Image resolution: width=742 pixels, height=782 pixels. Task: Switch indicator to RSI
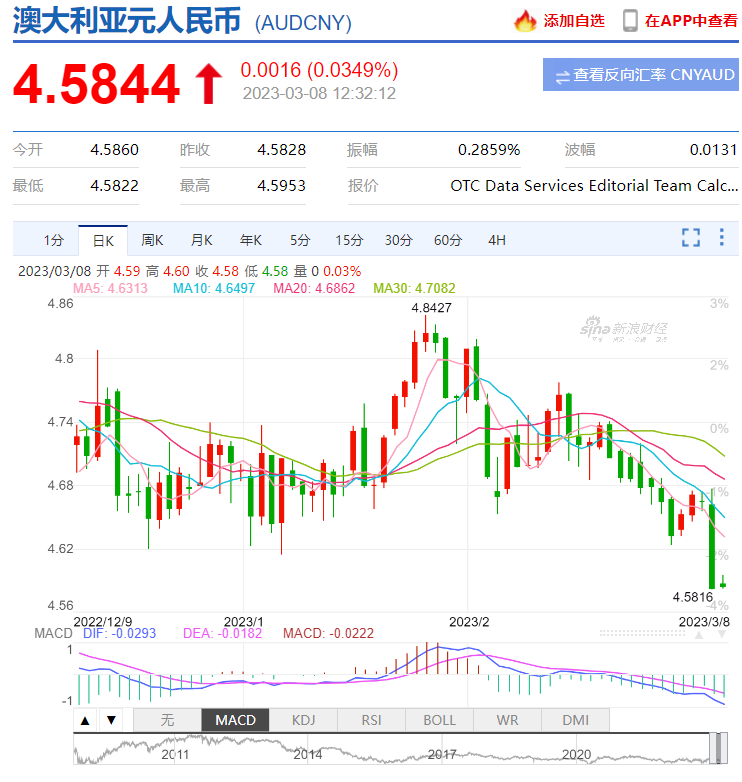tap(371, 720)
